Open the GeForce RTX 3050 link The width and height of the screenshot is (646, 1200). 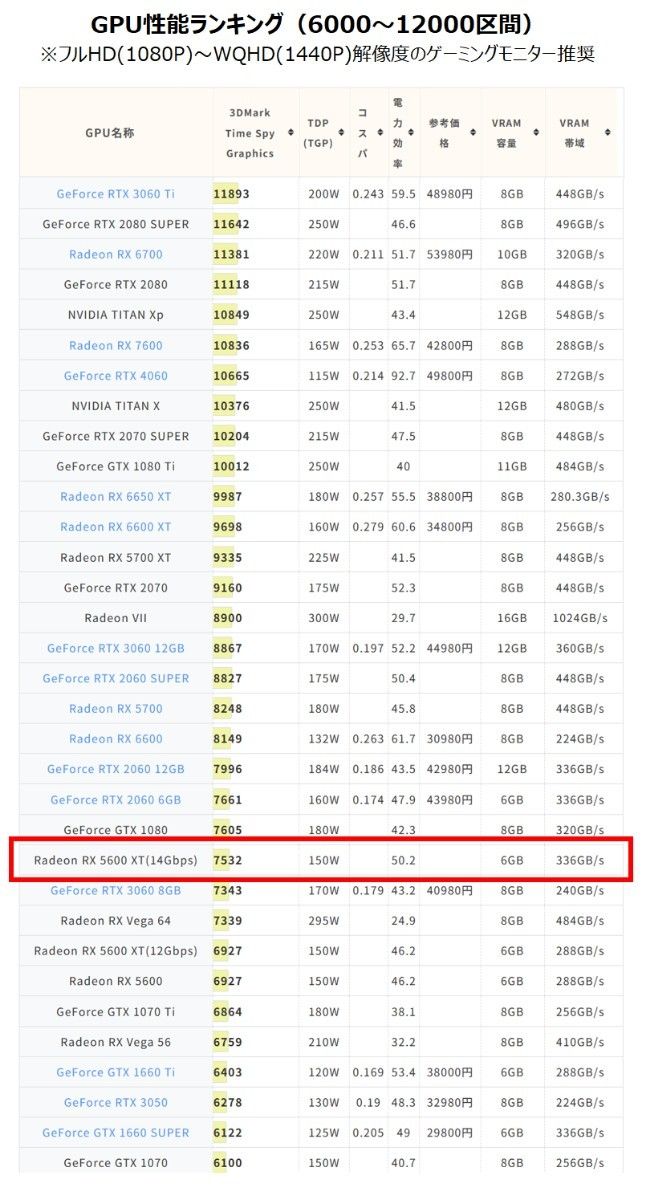click(x=116, y=1102)
